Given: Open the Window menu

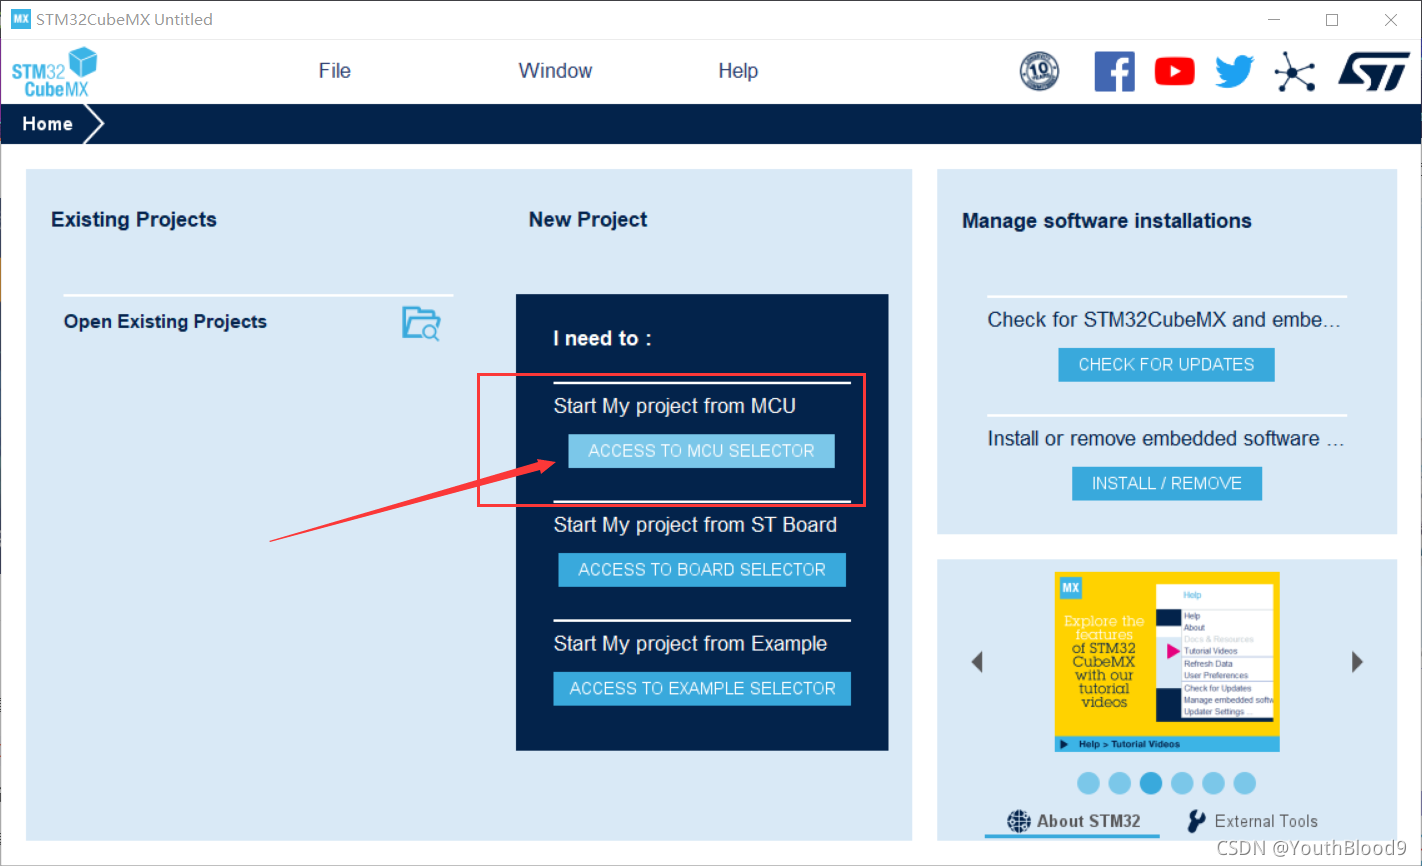Looking at the screenshot, I should pyautogui.click(x=555, y=71).
